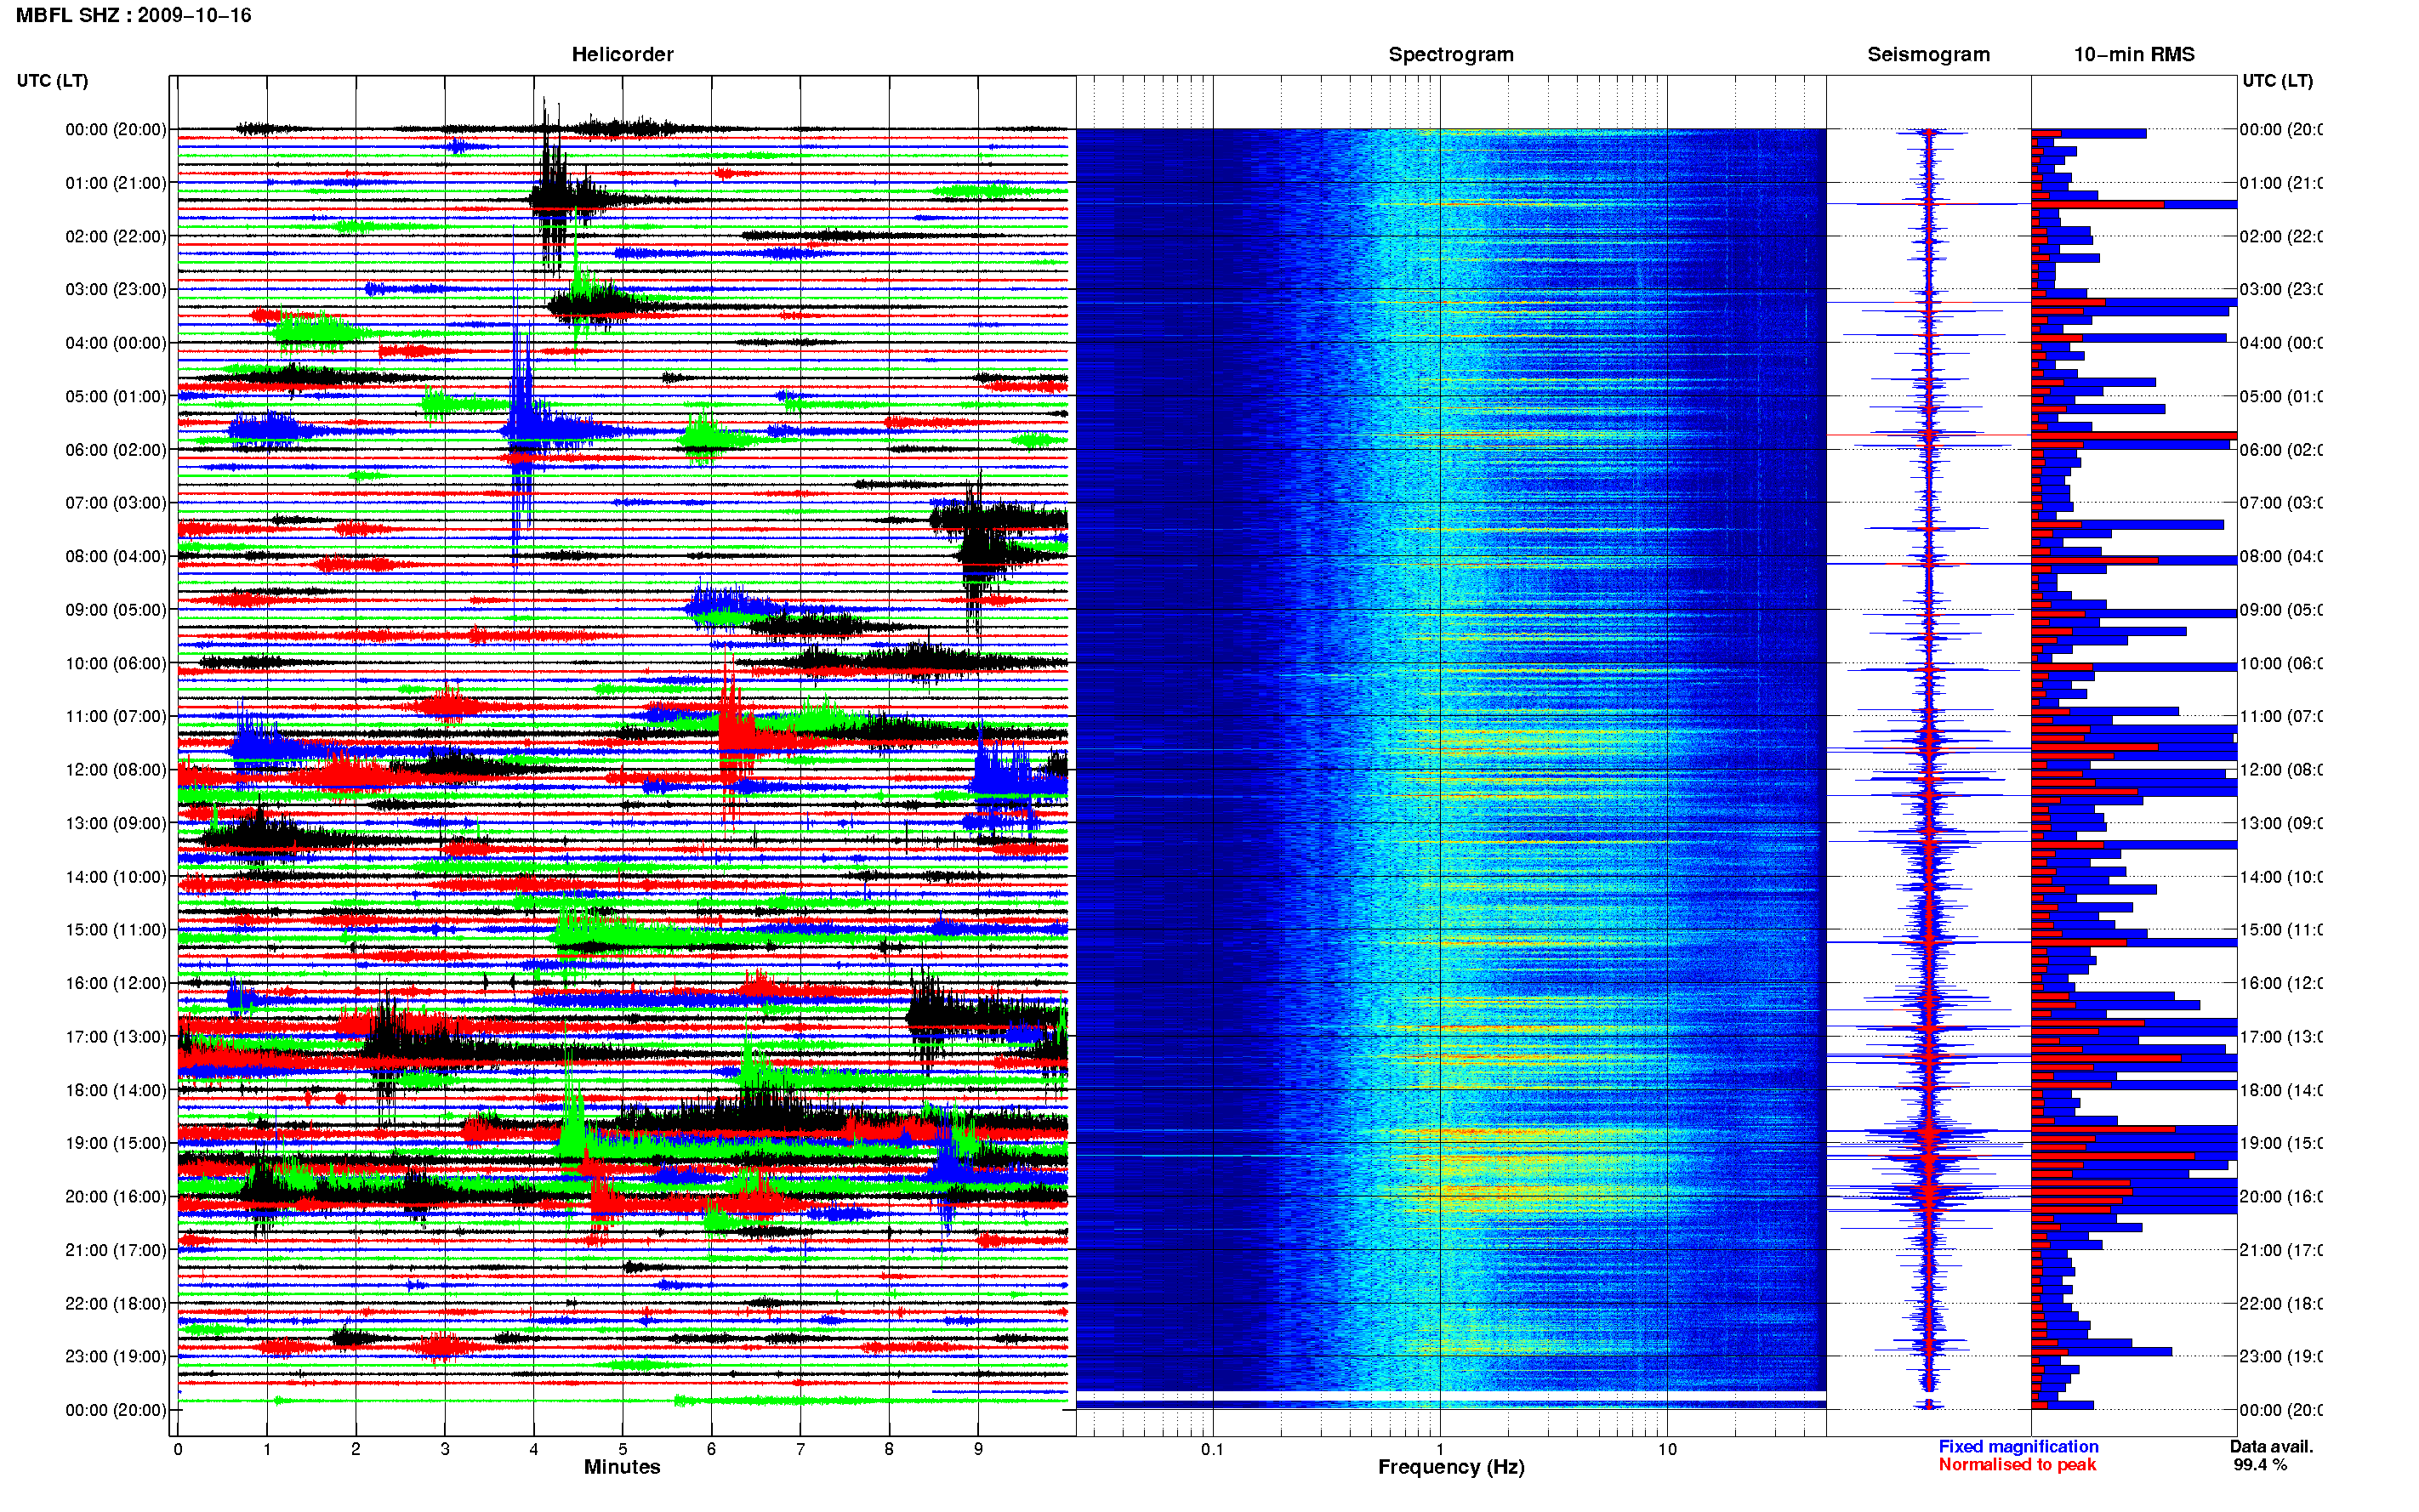Select '02:00 (22:00)' on the left time axis
This screenshot has width=2419, height=1512.
click(116, 236)
